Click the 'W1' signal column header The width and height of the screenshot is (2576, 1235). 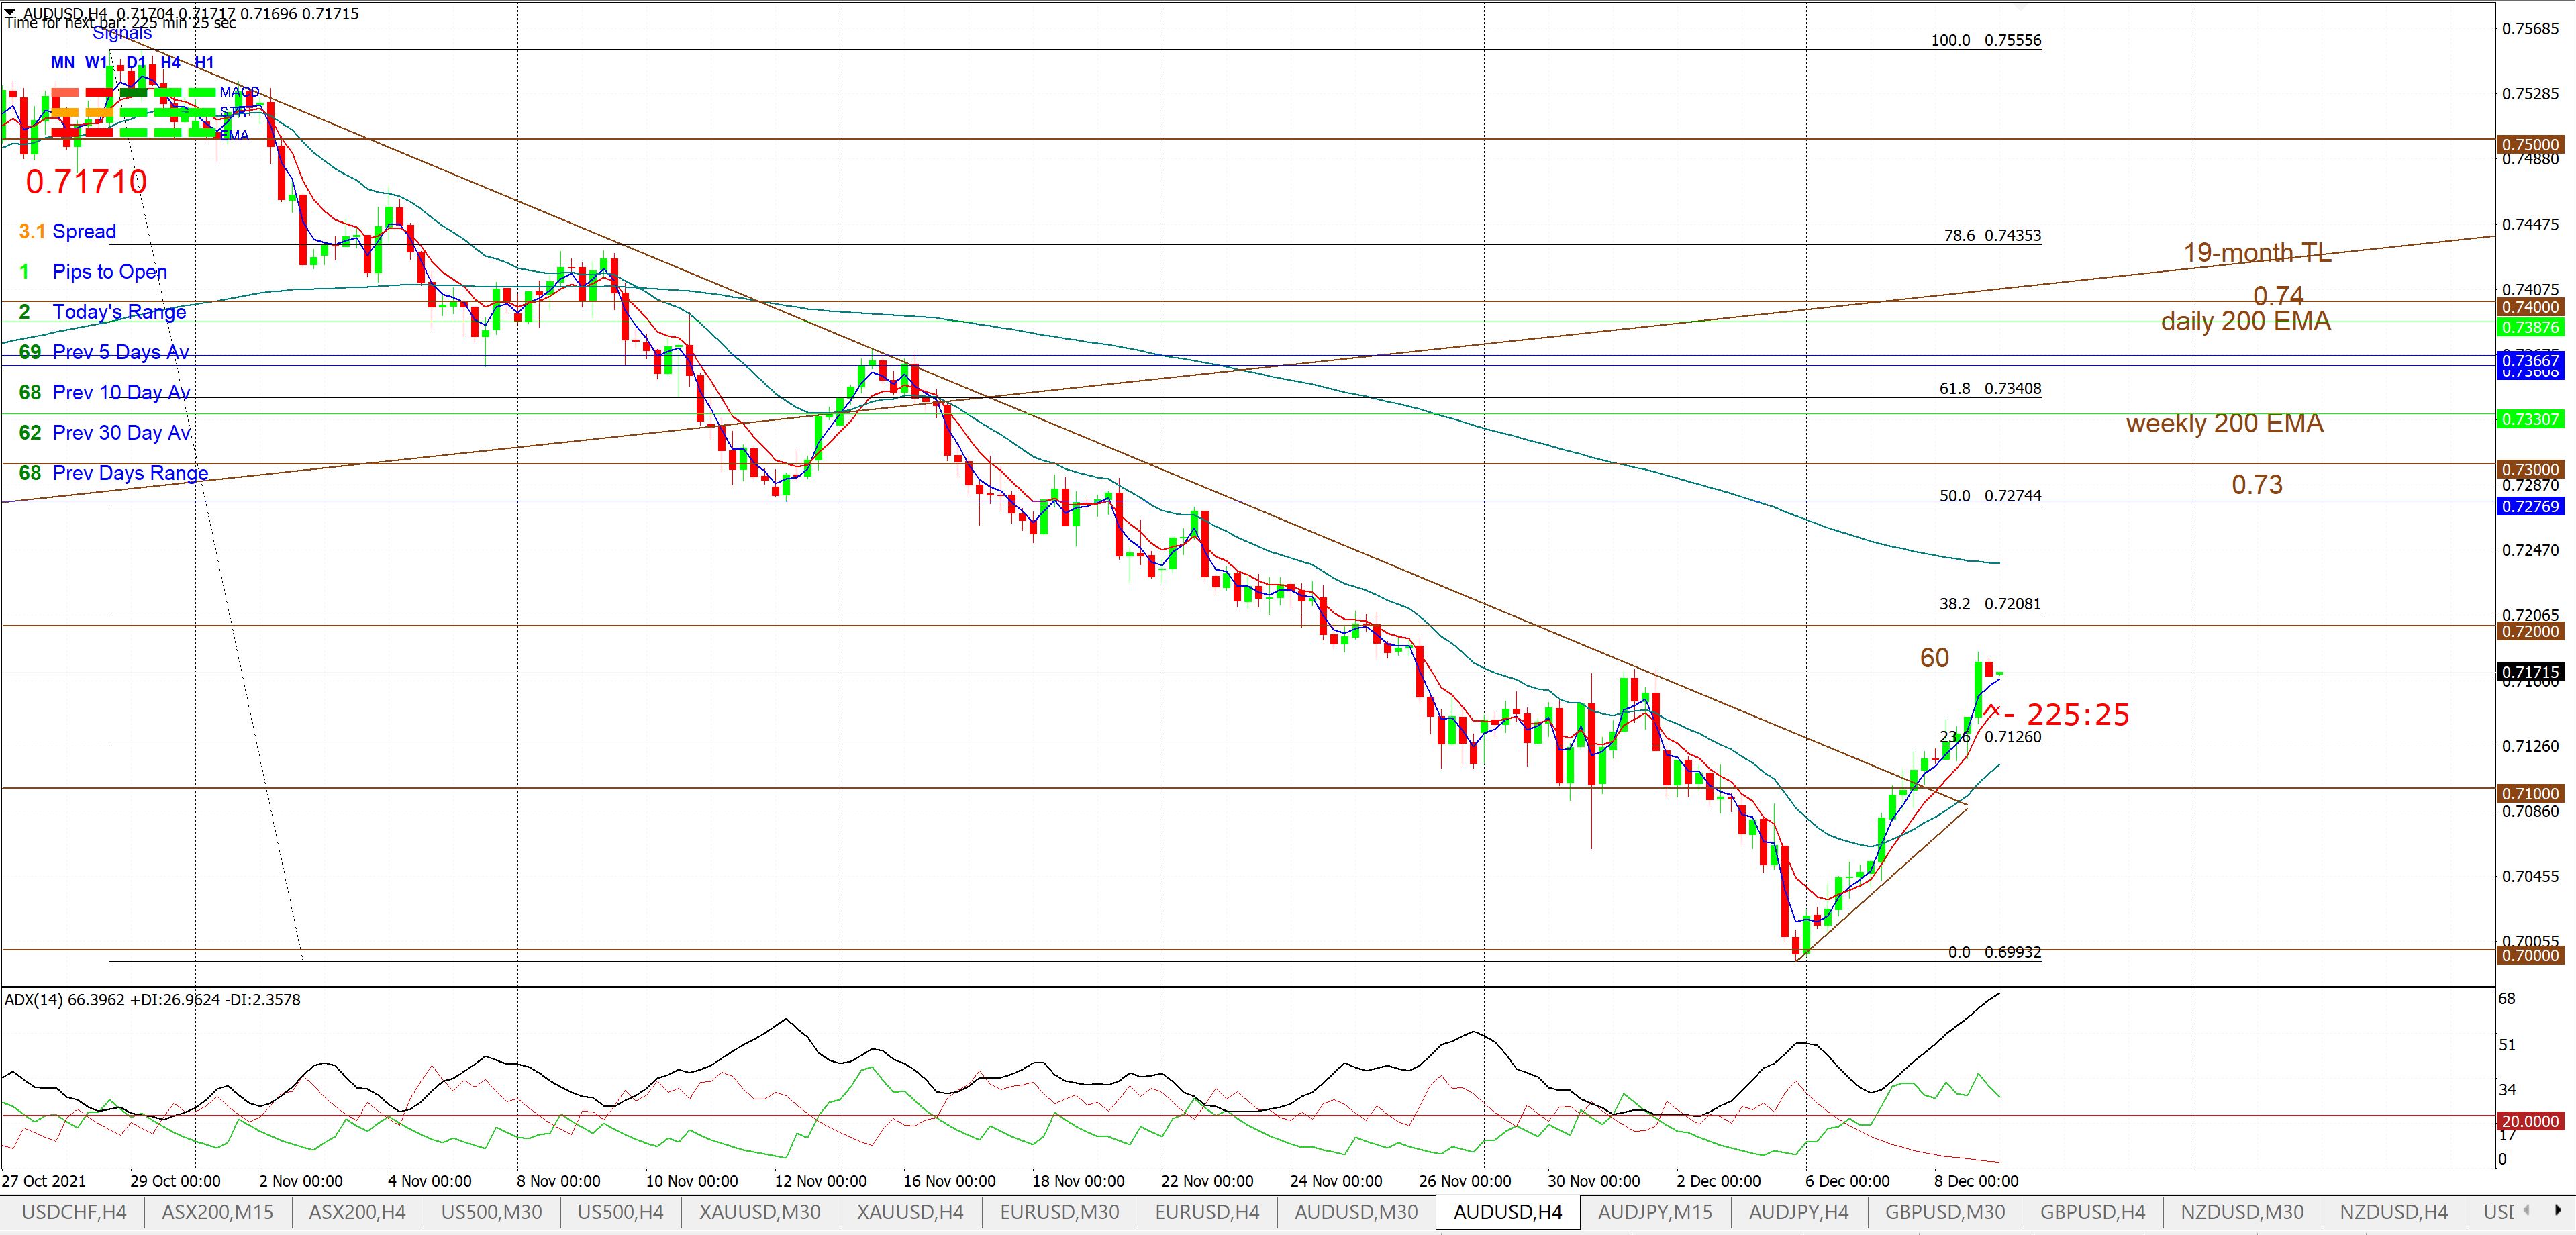(96, 62)
